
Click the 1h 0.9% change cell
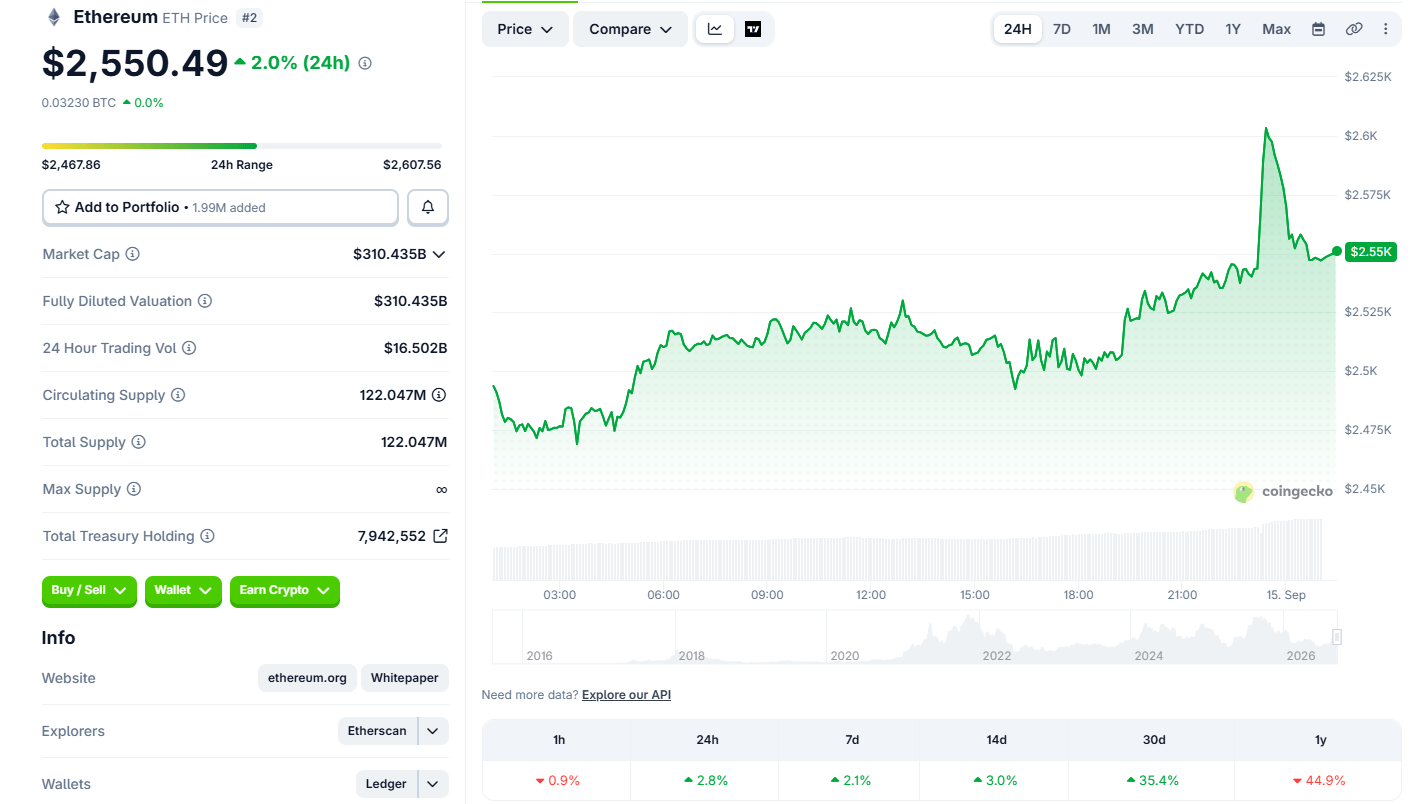[x=558, y=780]
